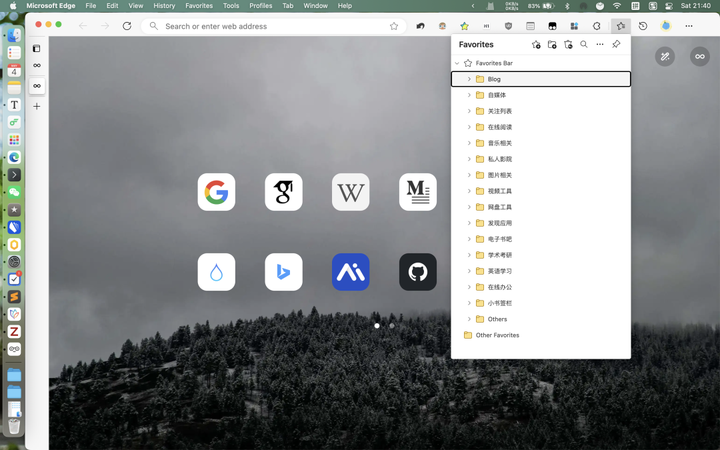The height and width of the screenshot is (450, 720).
Task: Open the History menu
Action: [x=164, y=6]
